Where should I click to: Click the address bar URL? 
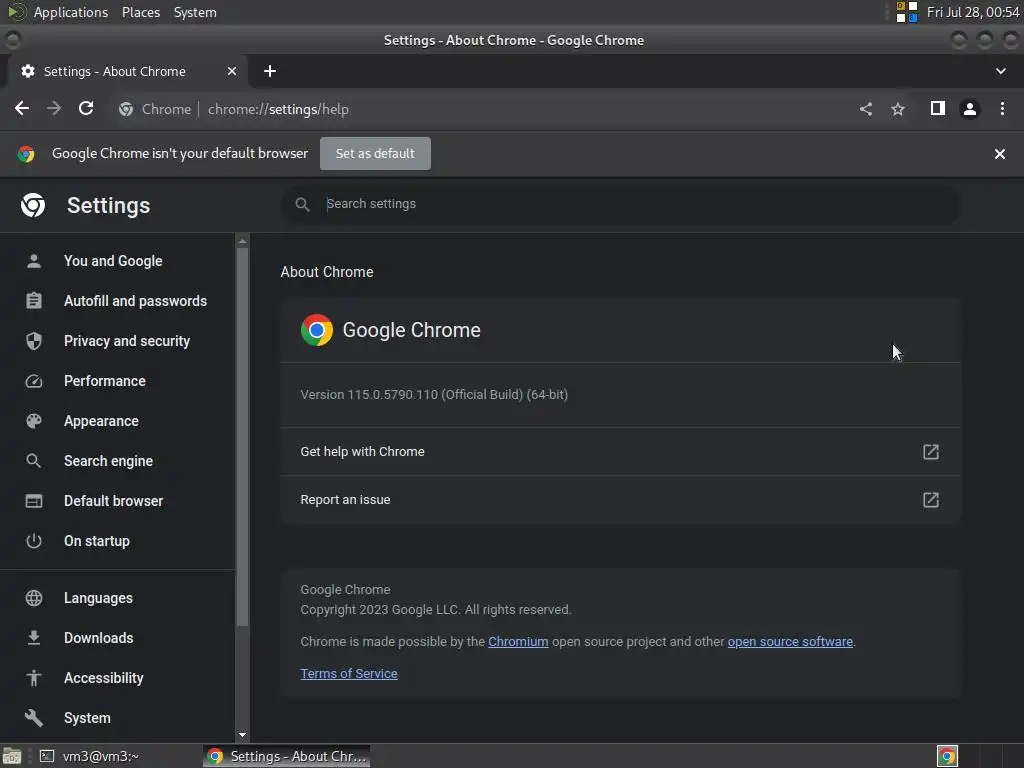pos(278,109)
